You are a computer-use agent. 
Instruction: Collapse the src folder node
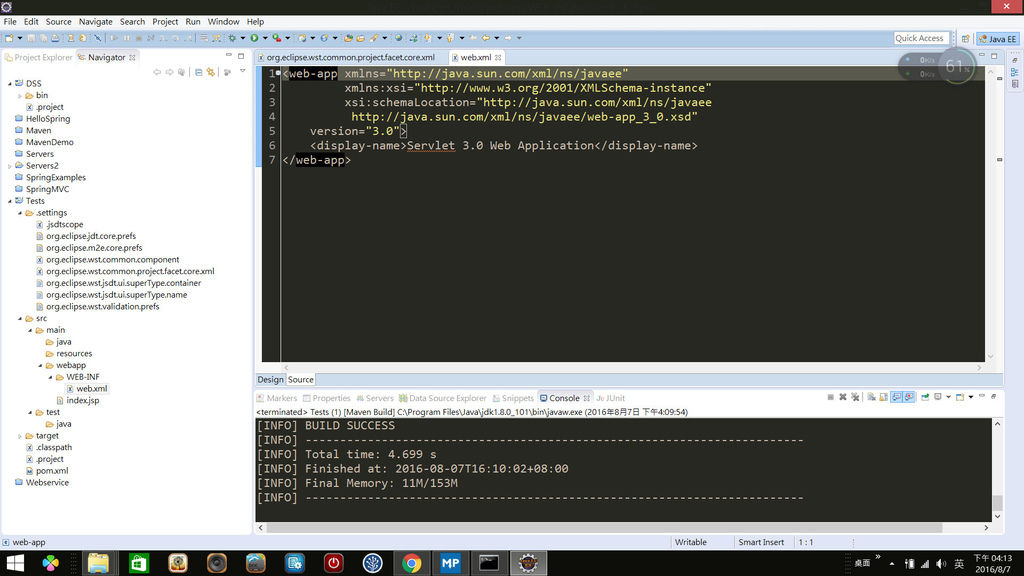tap(20, 319)
